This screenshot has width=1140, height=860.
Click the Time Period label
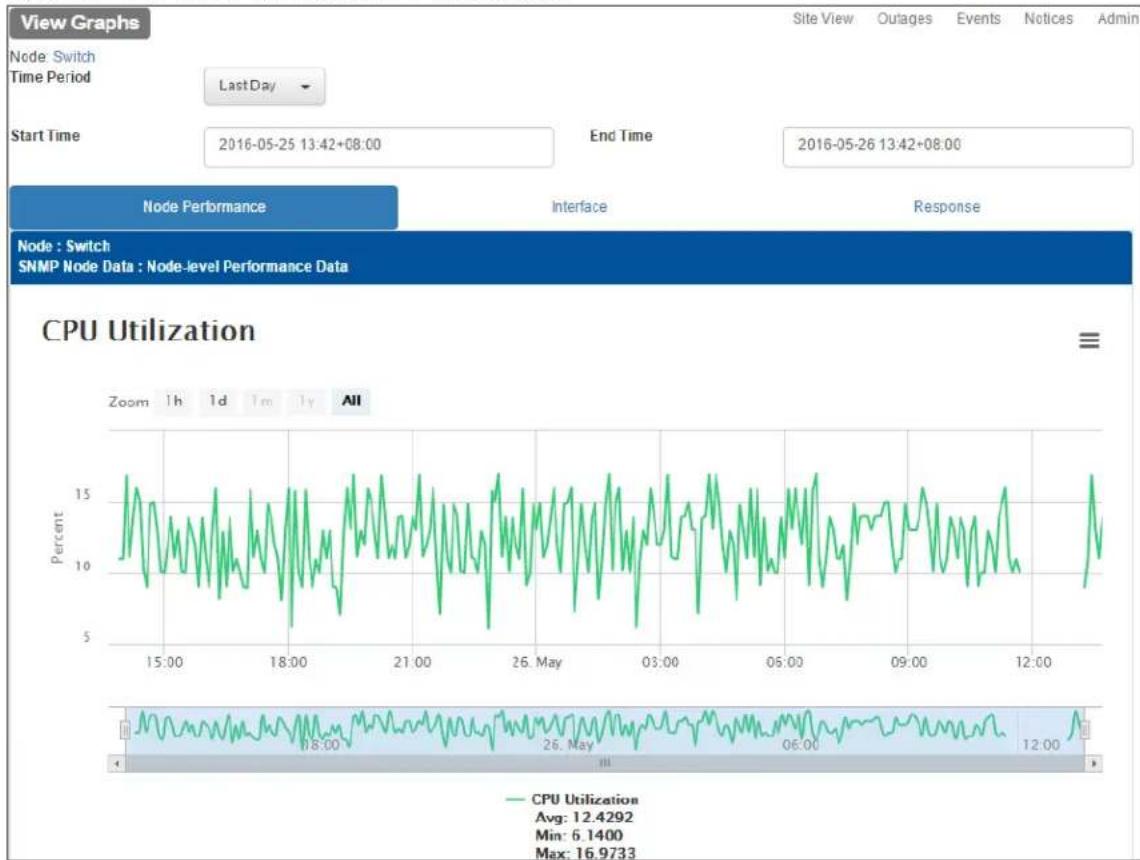click(50, 77)
